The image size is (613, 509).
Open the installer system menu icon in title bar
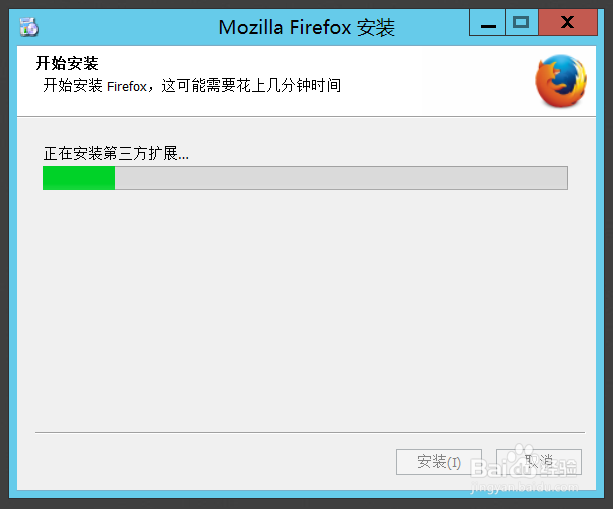pyautogui.click(x=29, y=27)
